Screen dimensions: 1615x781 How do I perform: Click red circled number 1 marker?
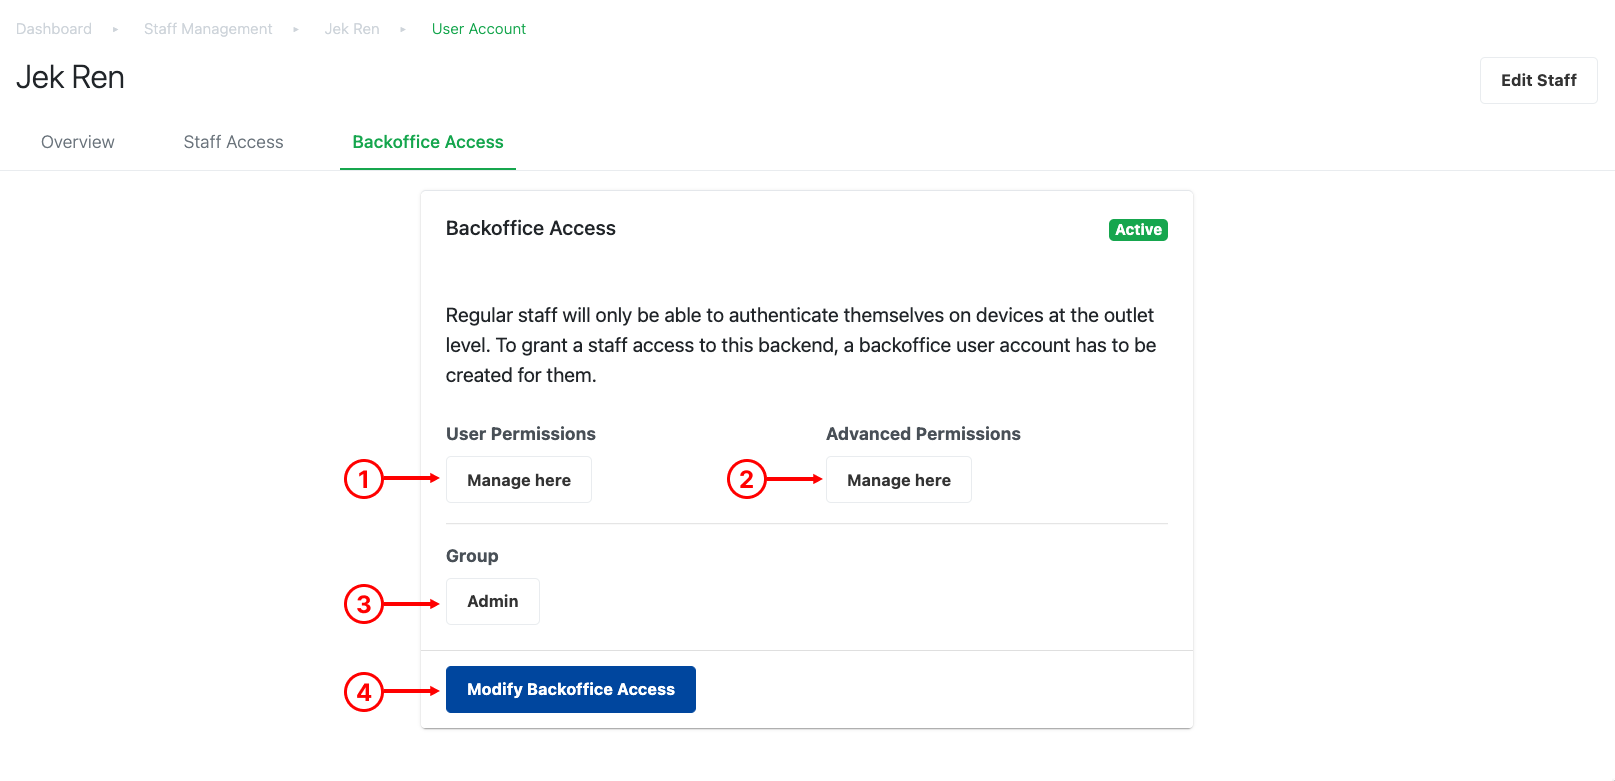click(364, 479)
